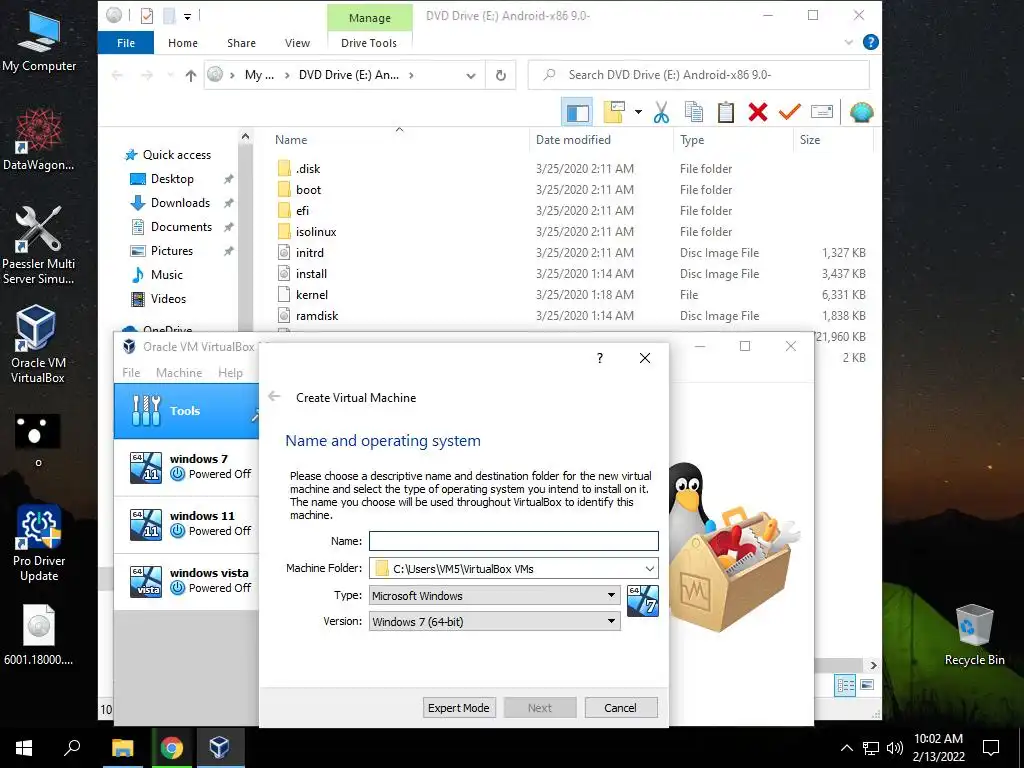
Task: Select Pro Driver Update desktop shortcut
Action: pyautogui.click(x=39, y=543)
